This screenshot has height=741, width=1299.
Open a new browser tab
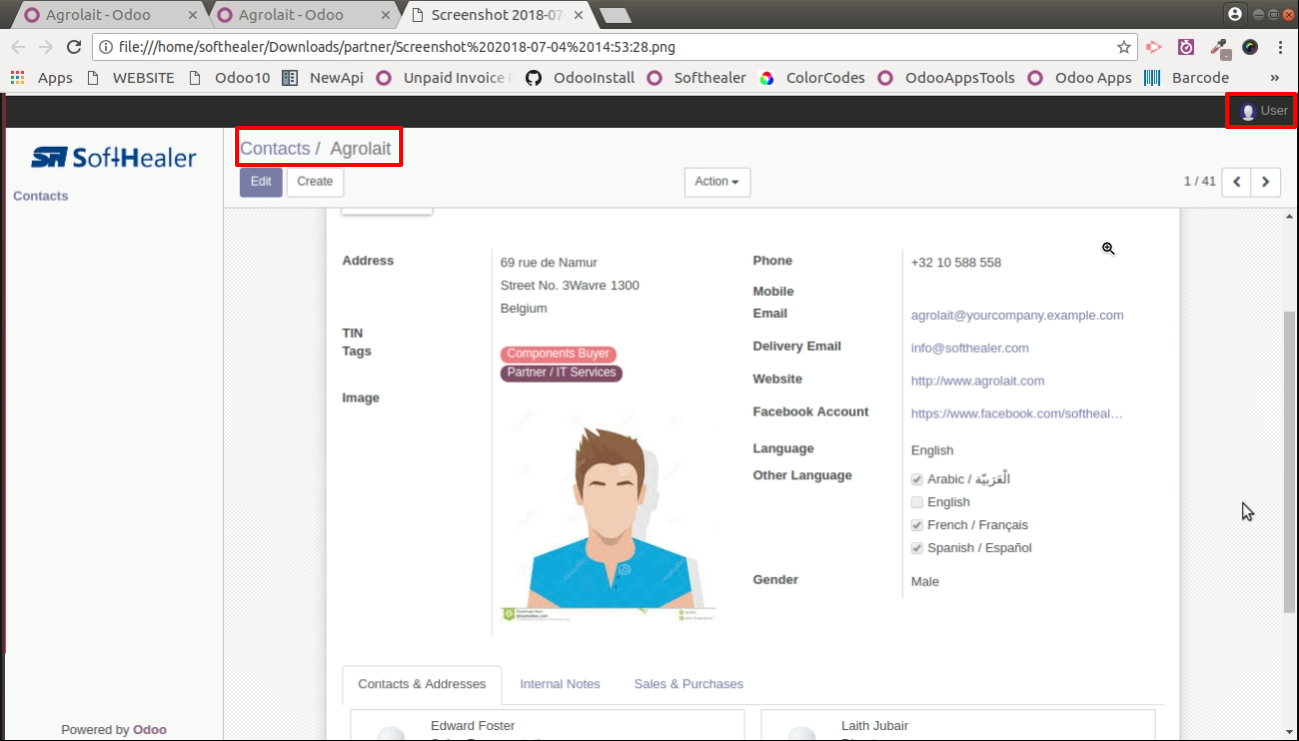point(614,15)
